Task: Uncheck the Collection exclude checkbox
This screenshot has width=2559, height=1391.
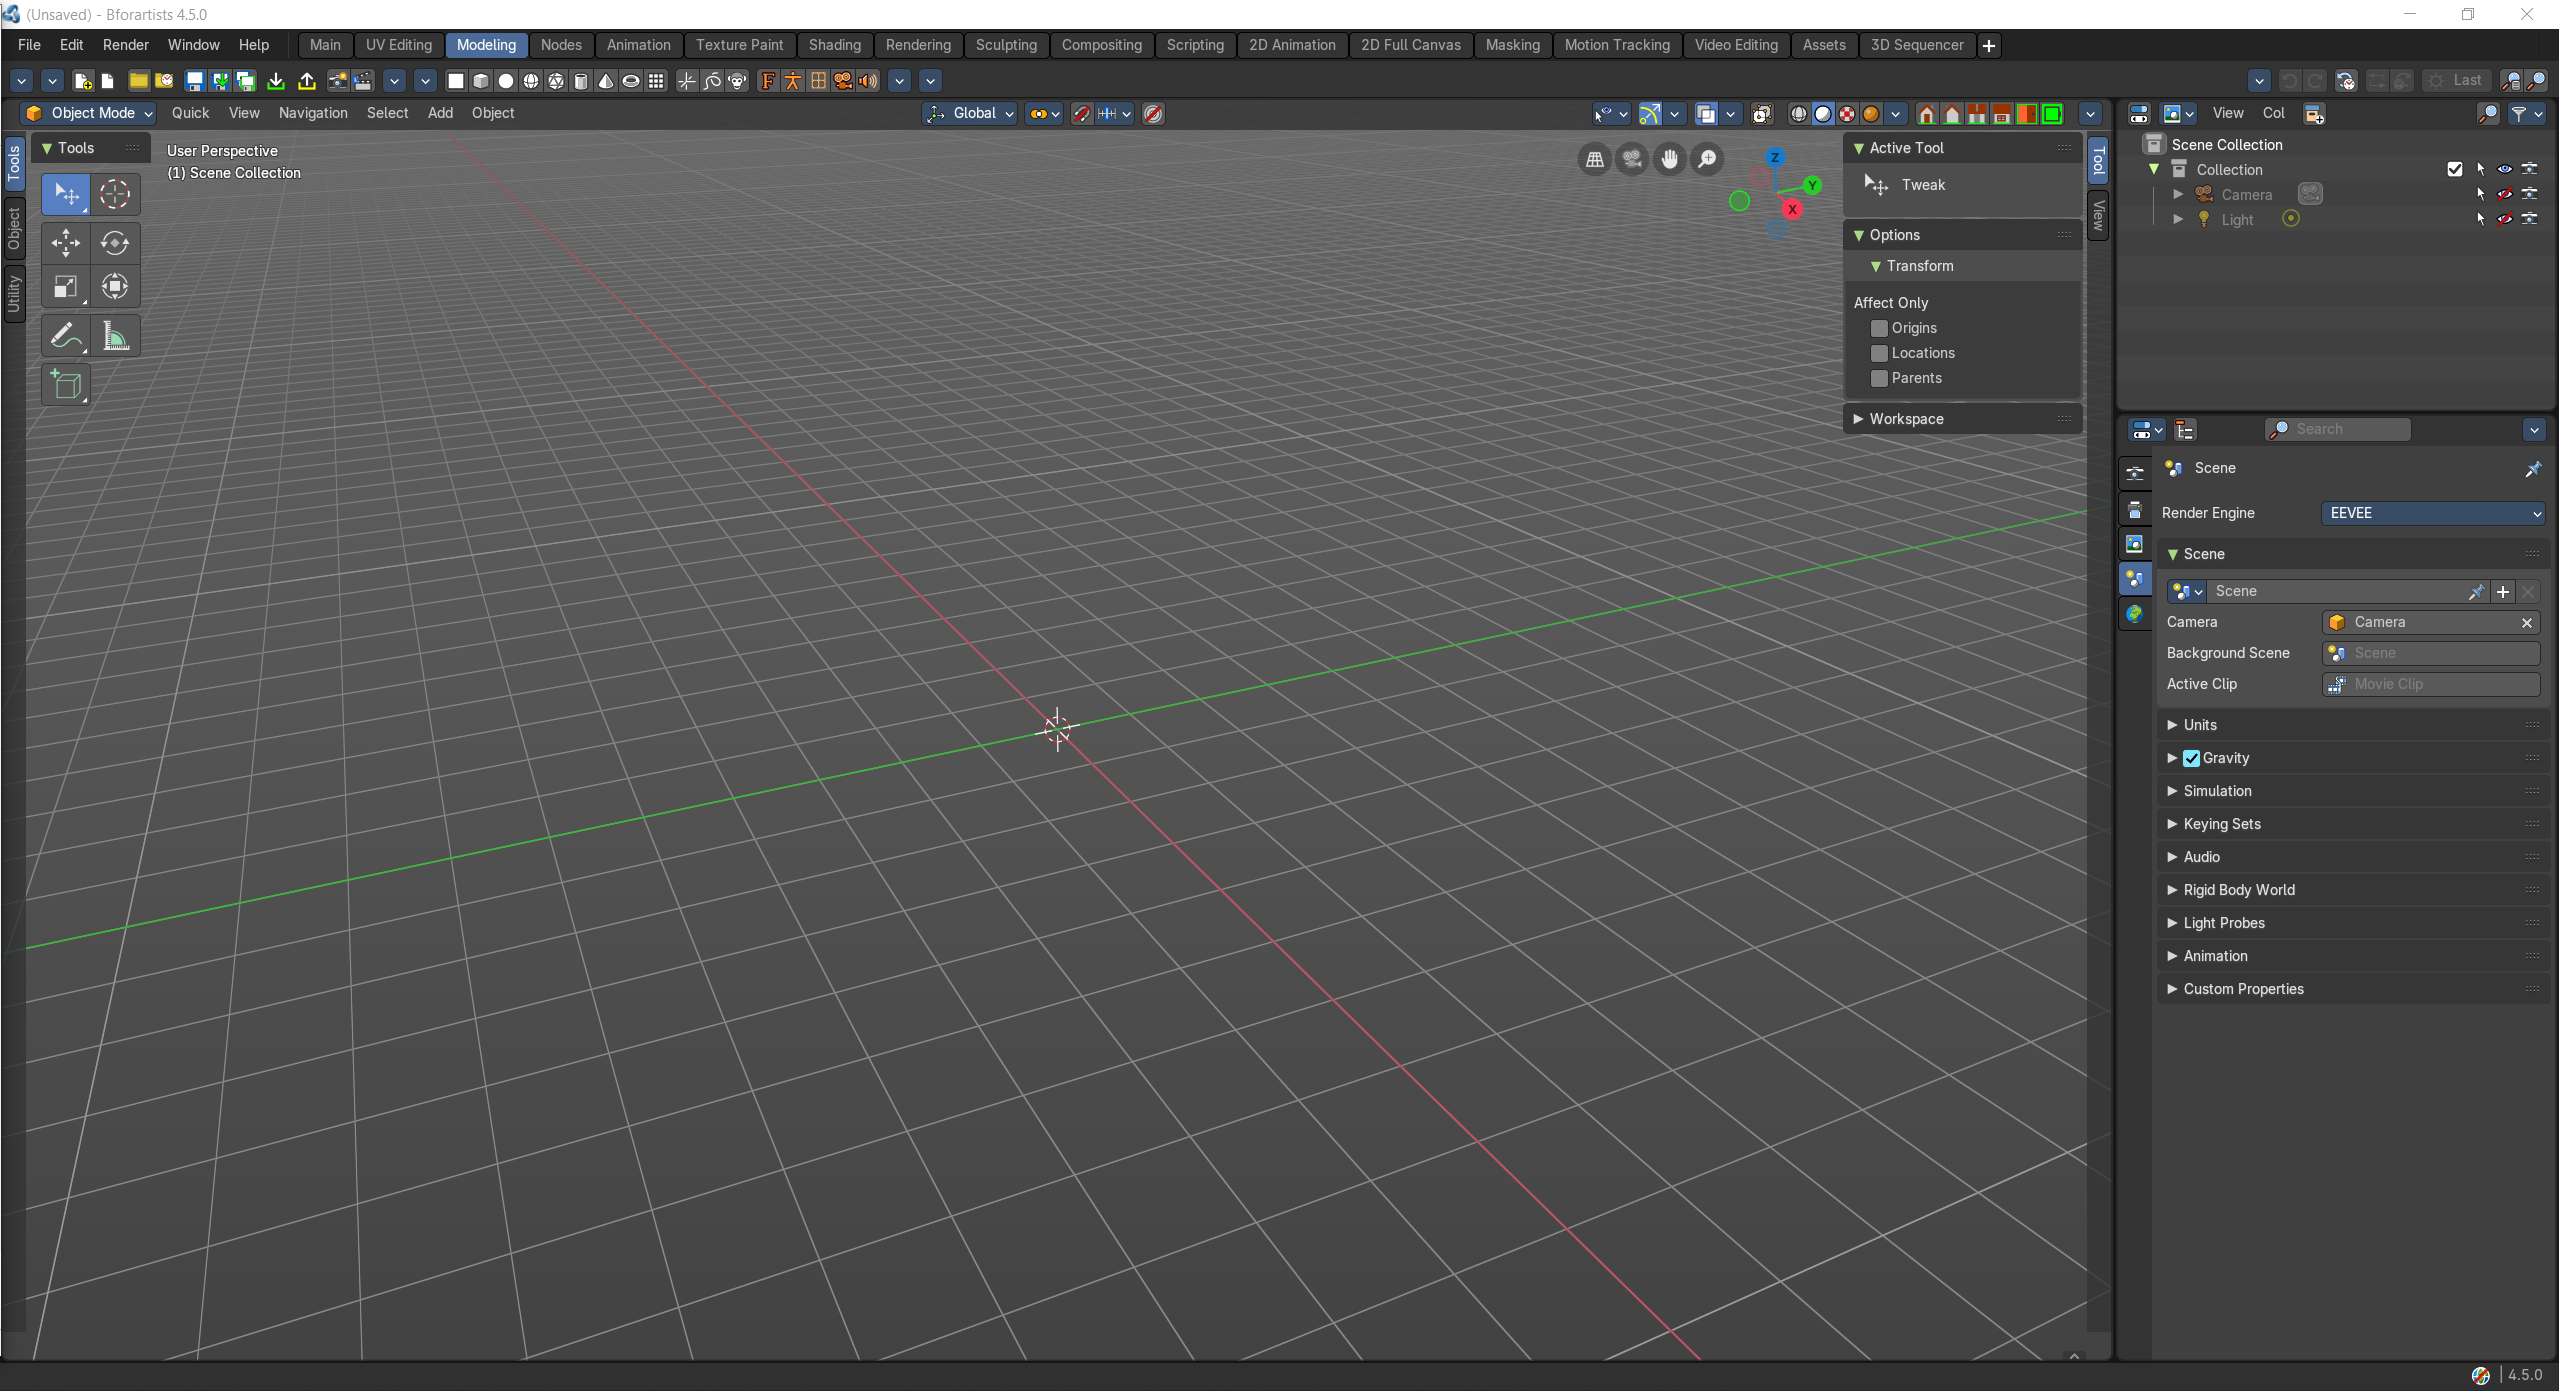Action: (2454, 169)
